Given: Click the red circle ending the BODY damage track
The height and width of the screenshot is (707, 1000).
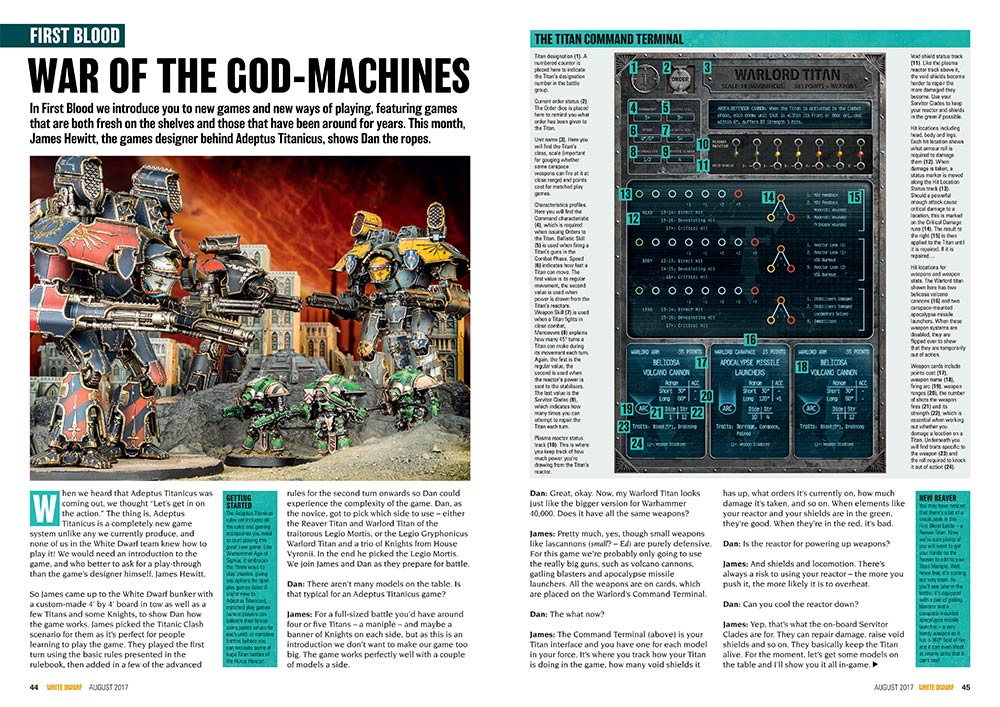Looking at the screenshot, I should [x=754, y=242].
